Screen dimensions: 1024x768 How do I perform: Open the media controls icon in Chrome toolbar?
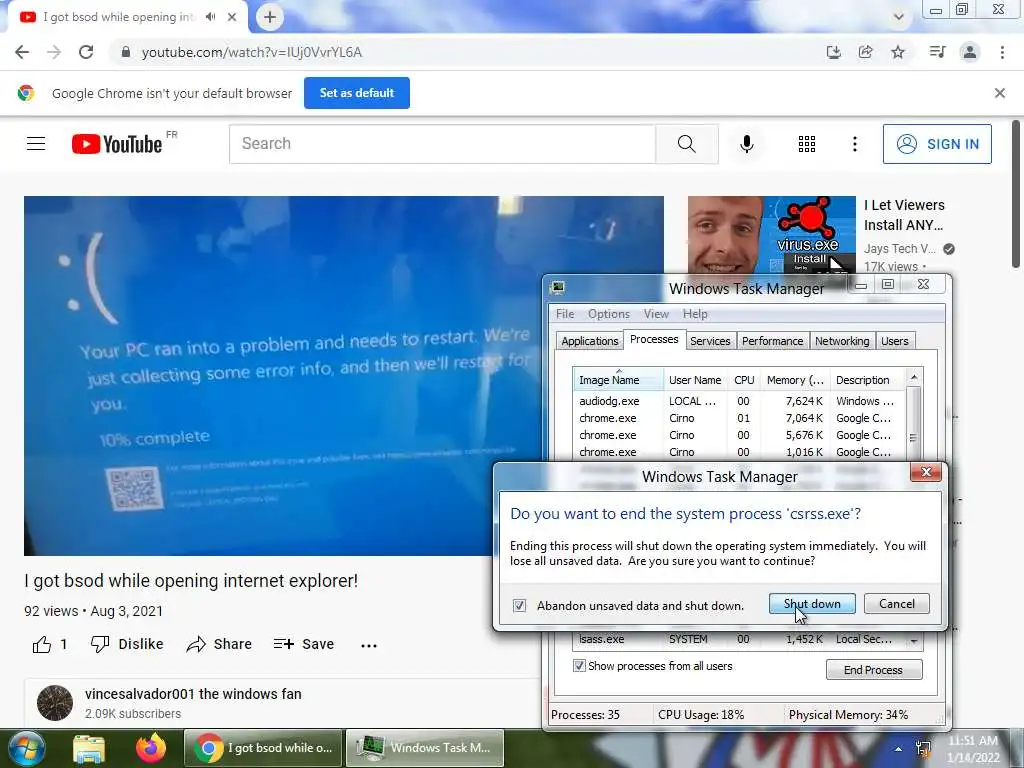(937, 52)
